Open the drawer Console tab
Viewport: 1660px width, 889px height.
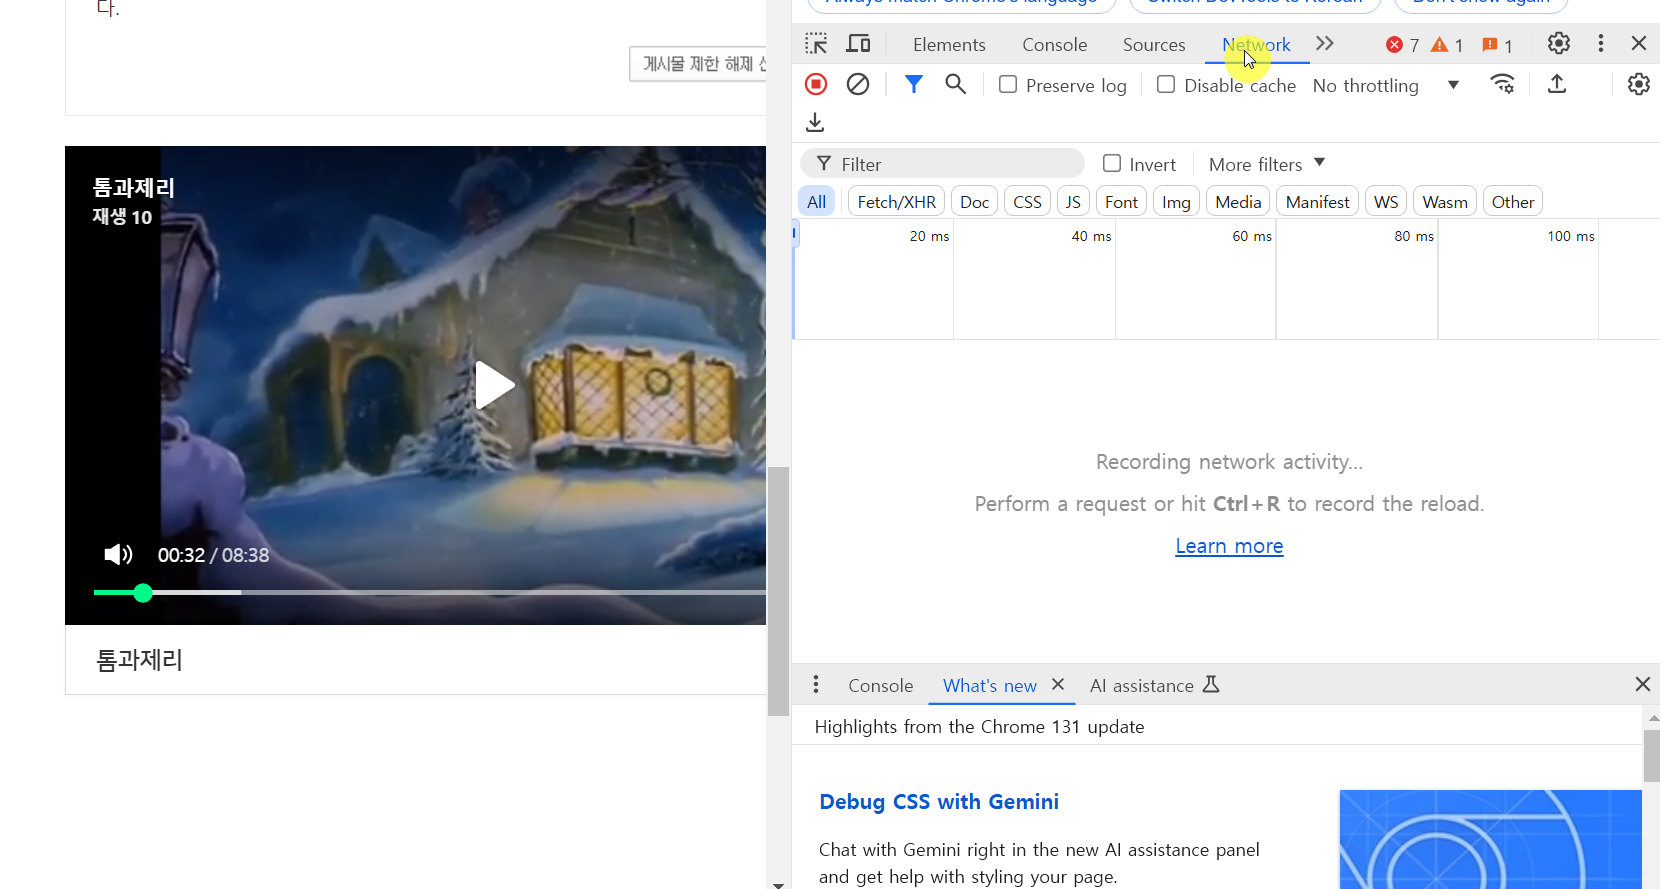[x=880, y=686]
